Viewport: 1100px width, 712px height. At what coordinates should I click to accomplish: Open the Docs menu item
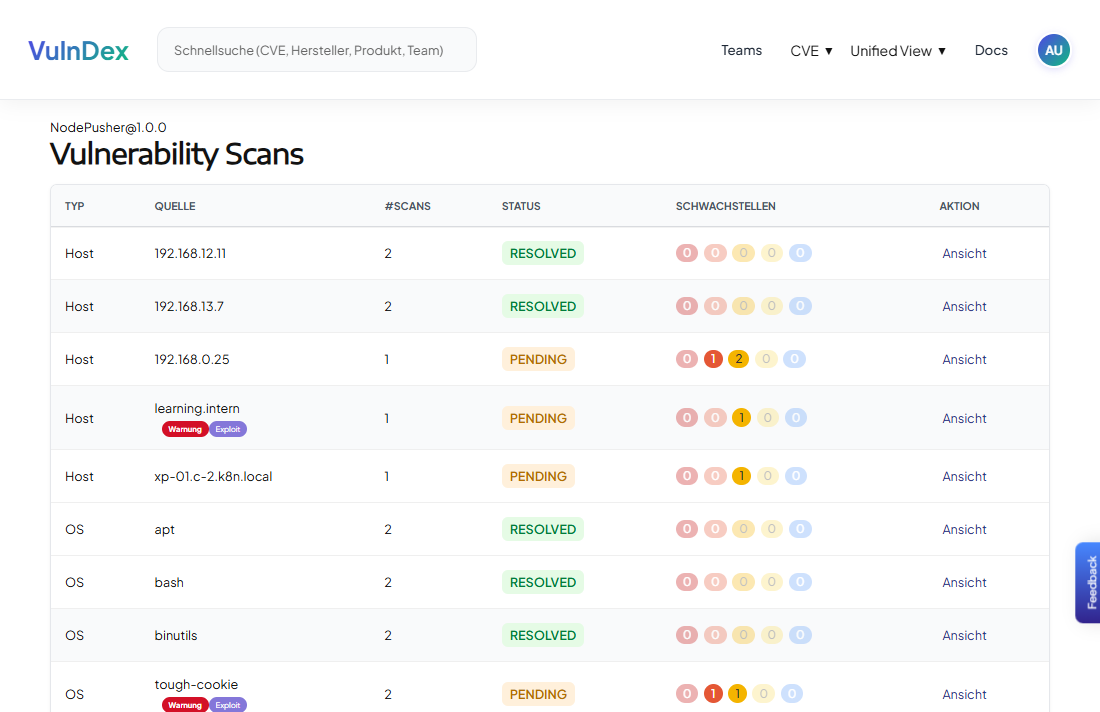[991, 50]
